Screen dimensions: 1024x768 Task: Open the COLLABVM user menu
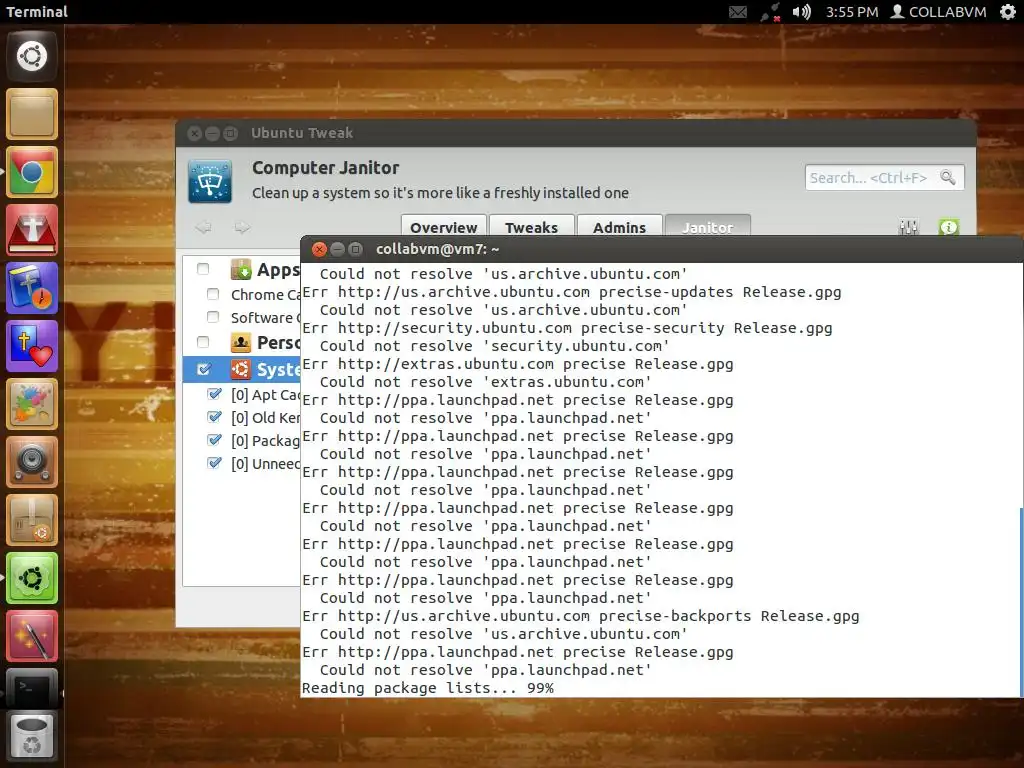click(939, 12)
